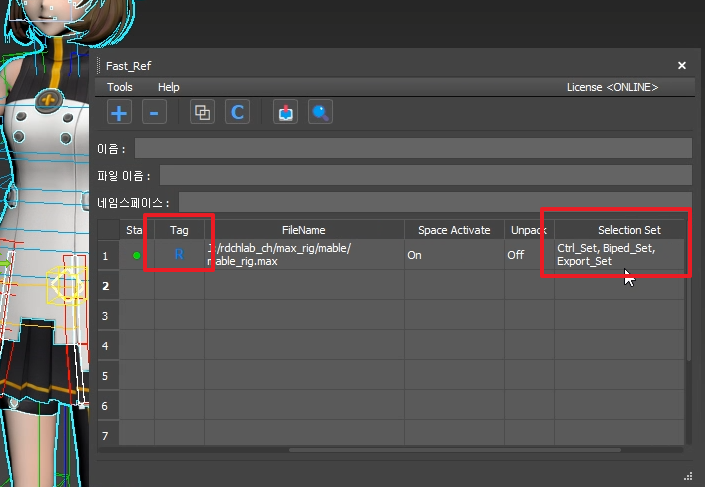Click the 네임스페이스 namespace input field

point(435,202)
